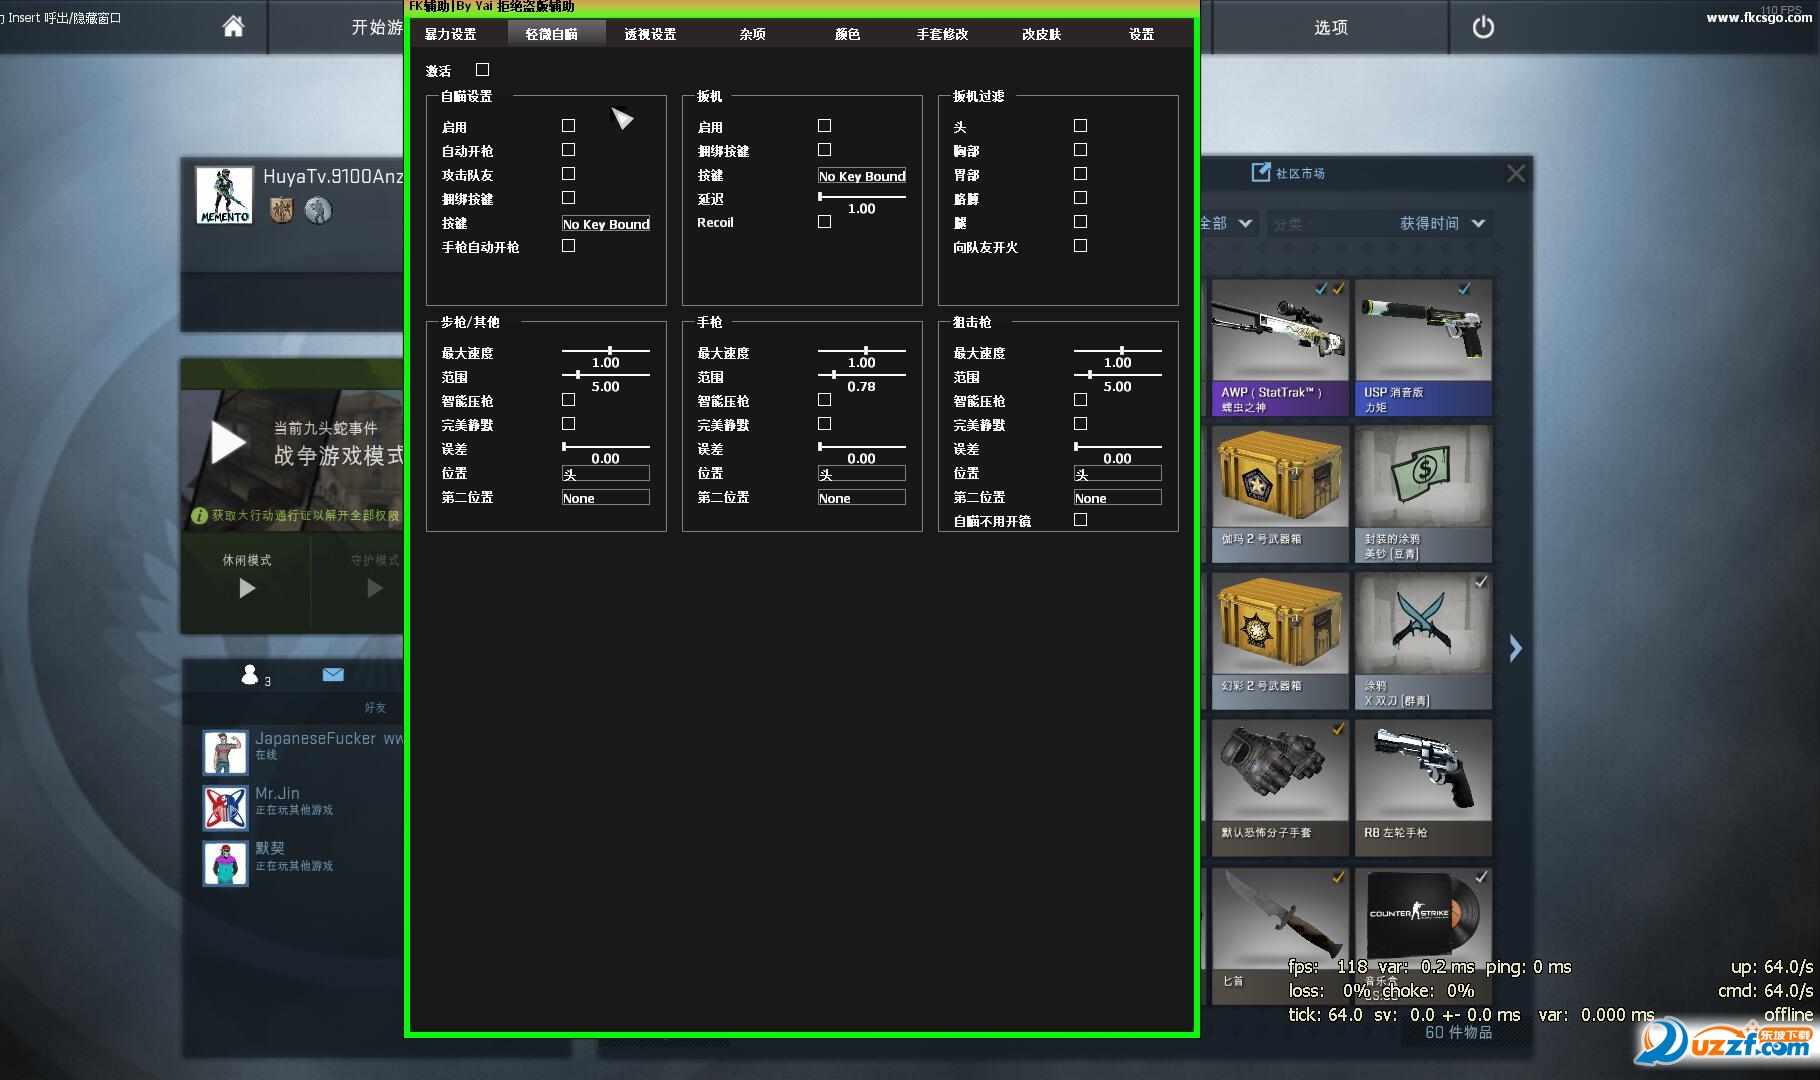
Task: Click the friends count person icon
Action: point(250,675)
